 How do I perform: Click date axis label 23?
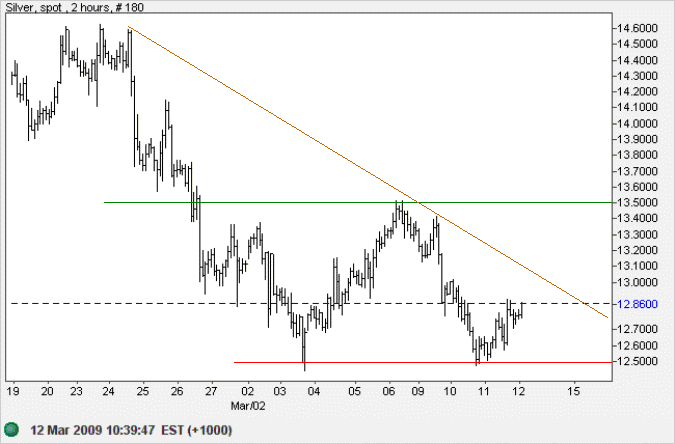[x=77, y=391]
